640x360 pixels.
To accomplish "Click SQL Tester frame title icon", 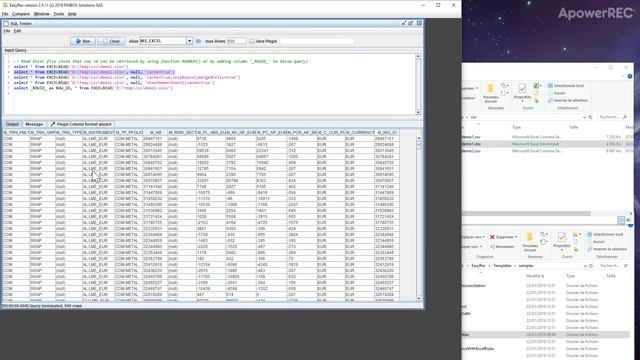I will click(6, 24).
